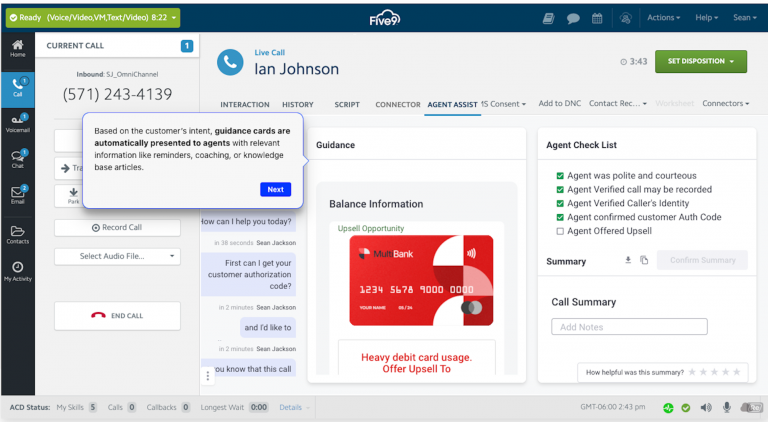The width and height of the screenshot is (768, 422).
Task: Go to Email in the sidebar
Action: click(x=17, y=194)
